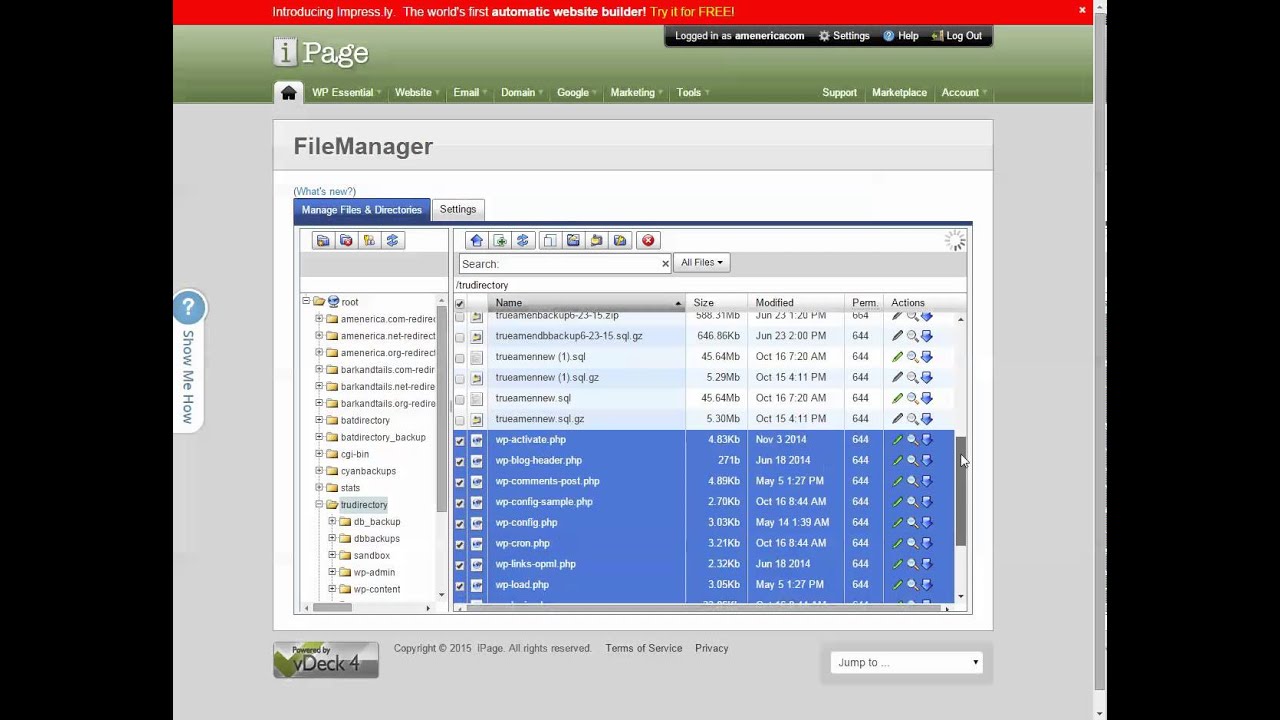Click the Show Me How question mark icon
The width and height of the screenshot is (1280, 720).
click(x=188, y=308)
